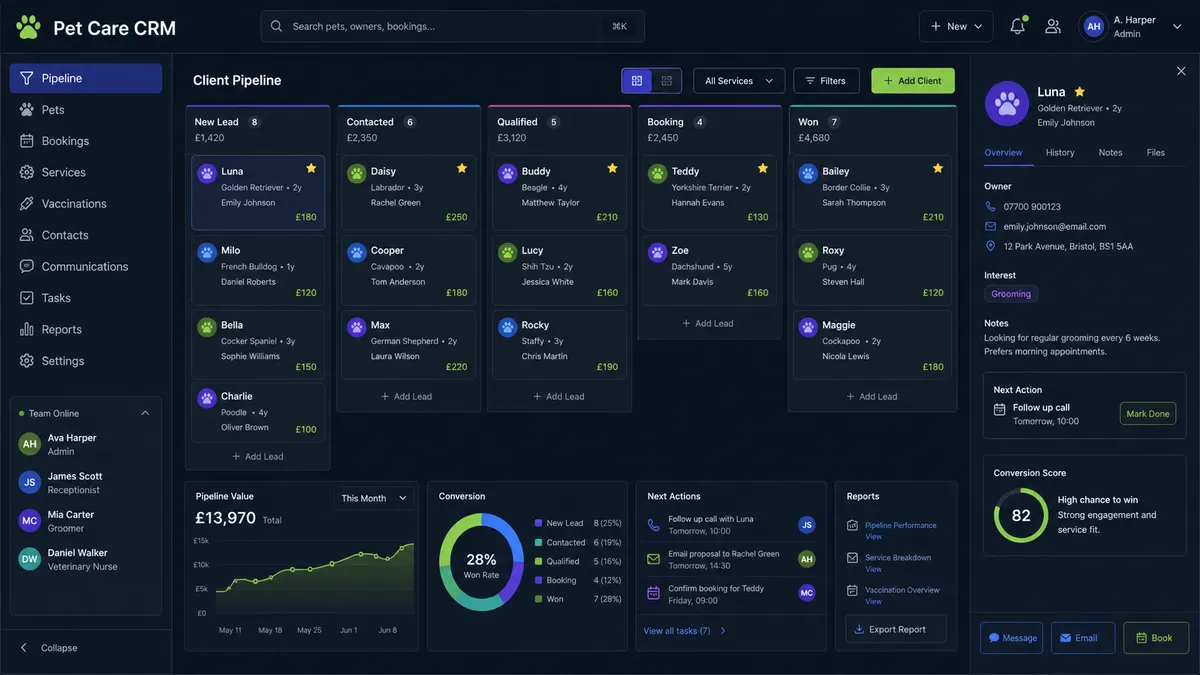Collapse the sidebar
This screenshot has width=1200, height=675.
(x=48, y=648)
